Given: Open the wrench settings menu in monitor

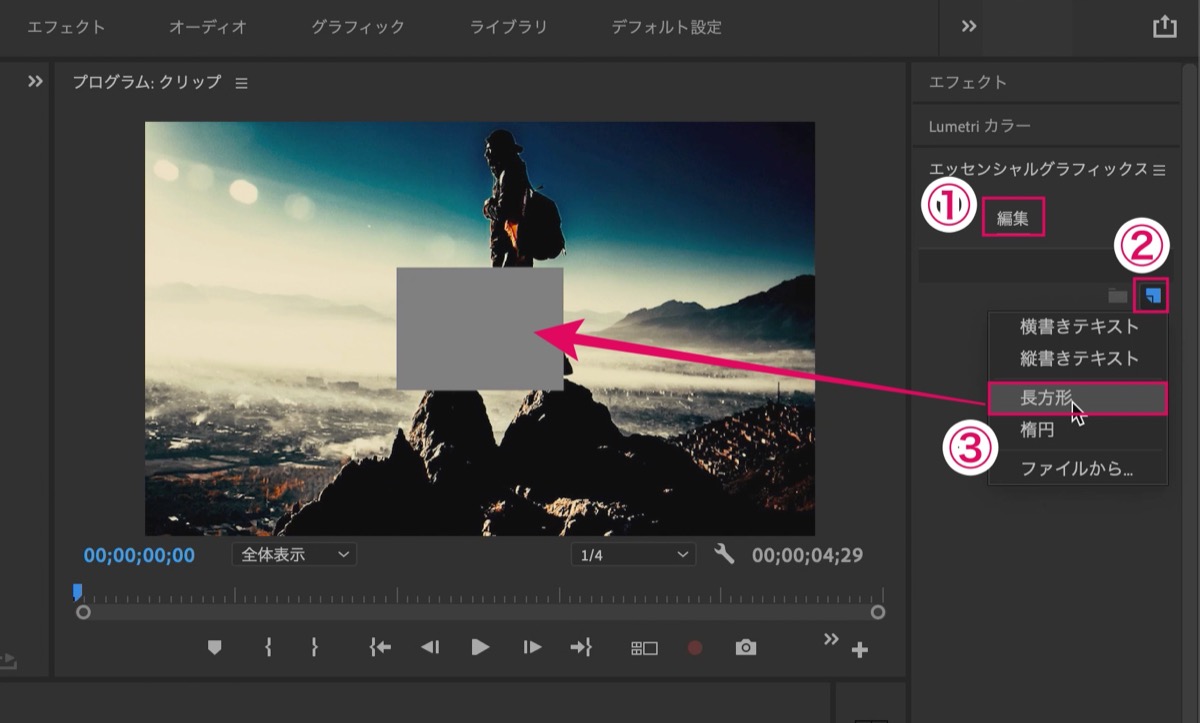Looking at the screenshot, I should [725, 554].
